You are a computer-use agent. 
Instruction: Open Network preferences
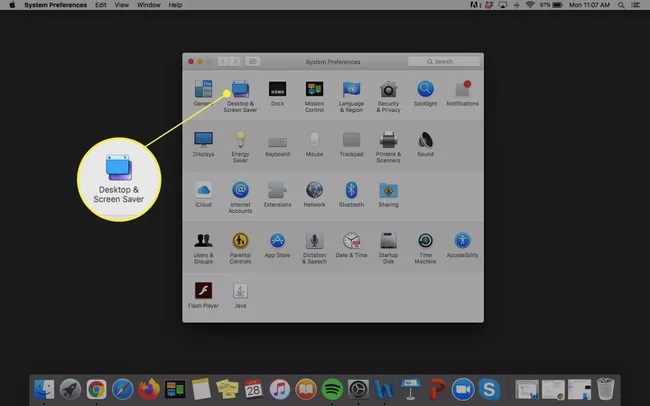pyautogui.click(x=314, y=194)
